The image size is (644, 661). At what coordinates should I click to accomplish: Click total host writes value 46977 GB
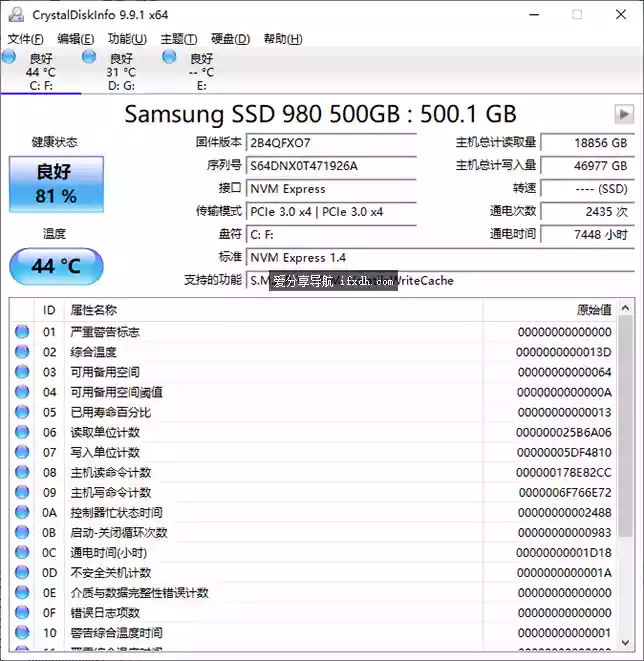coord(588,166)
